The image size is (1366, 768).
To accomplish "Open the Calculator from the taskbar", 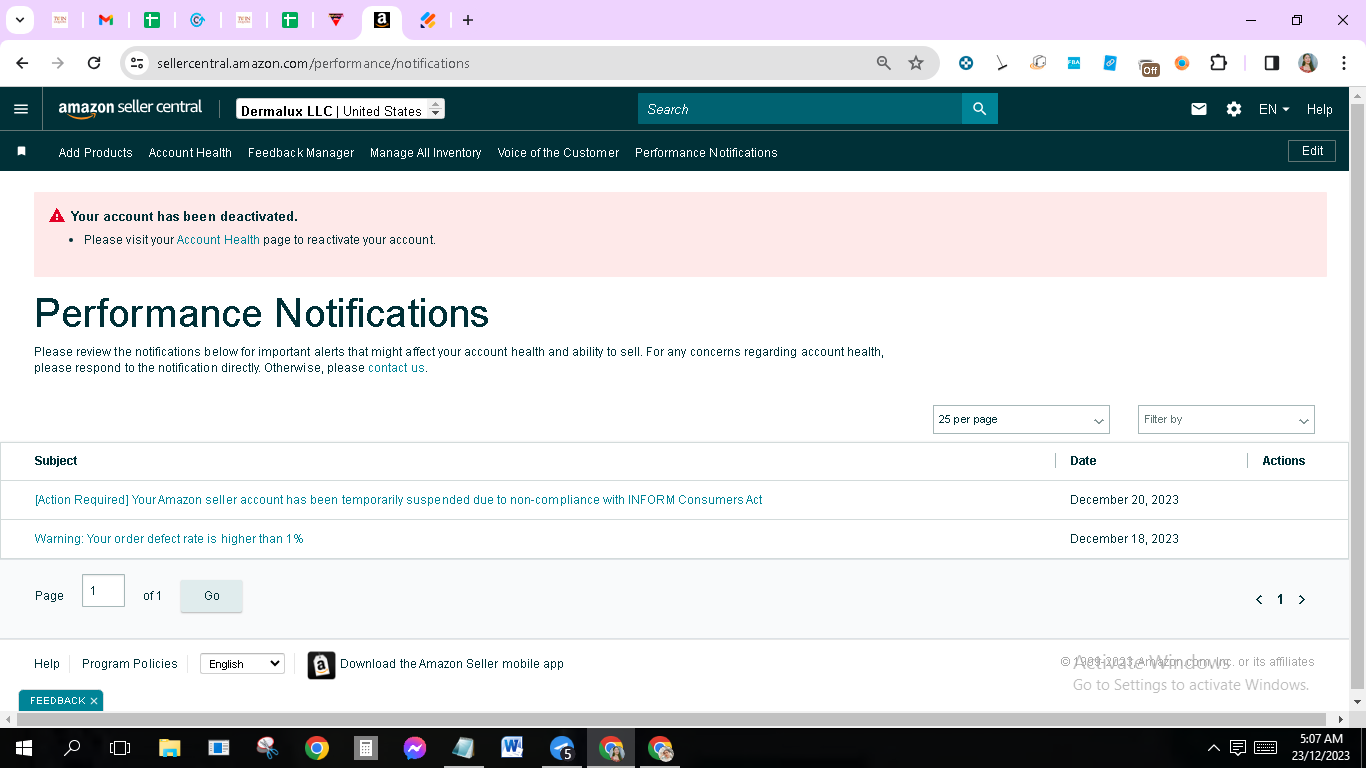I will coord(366,748).
